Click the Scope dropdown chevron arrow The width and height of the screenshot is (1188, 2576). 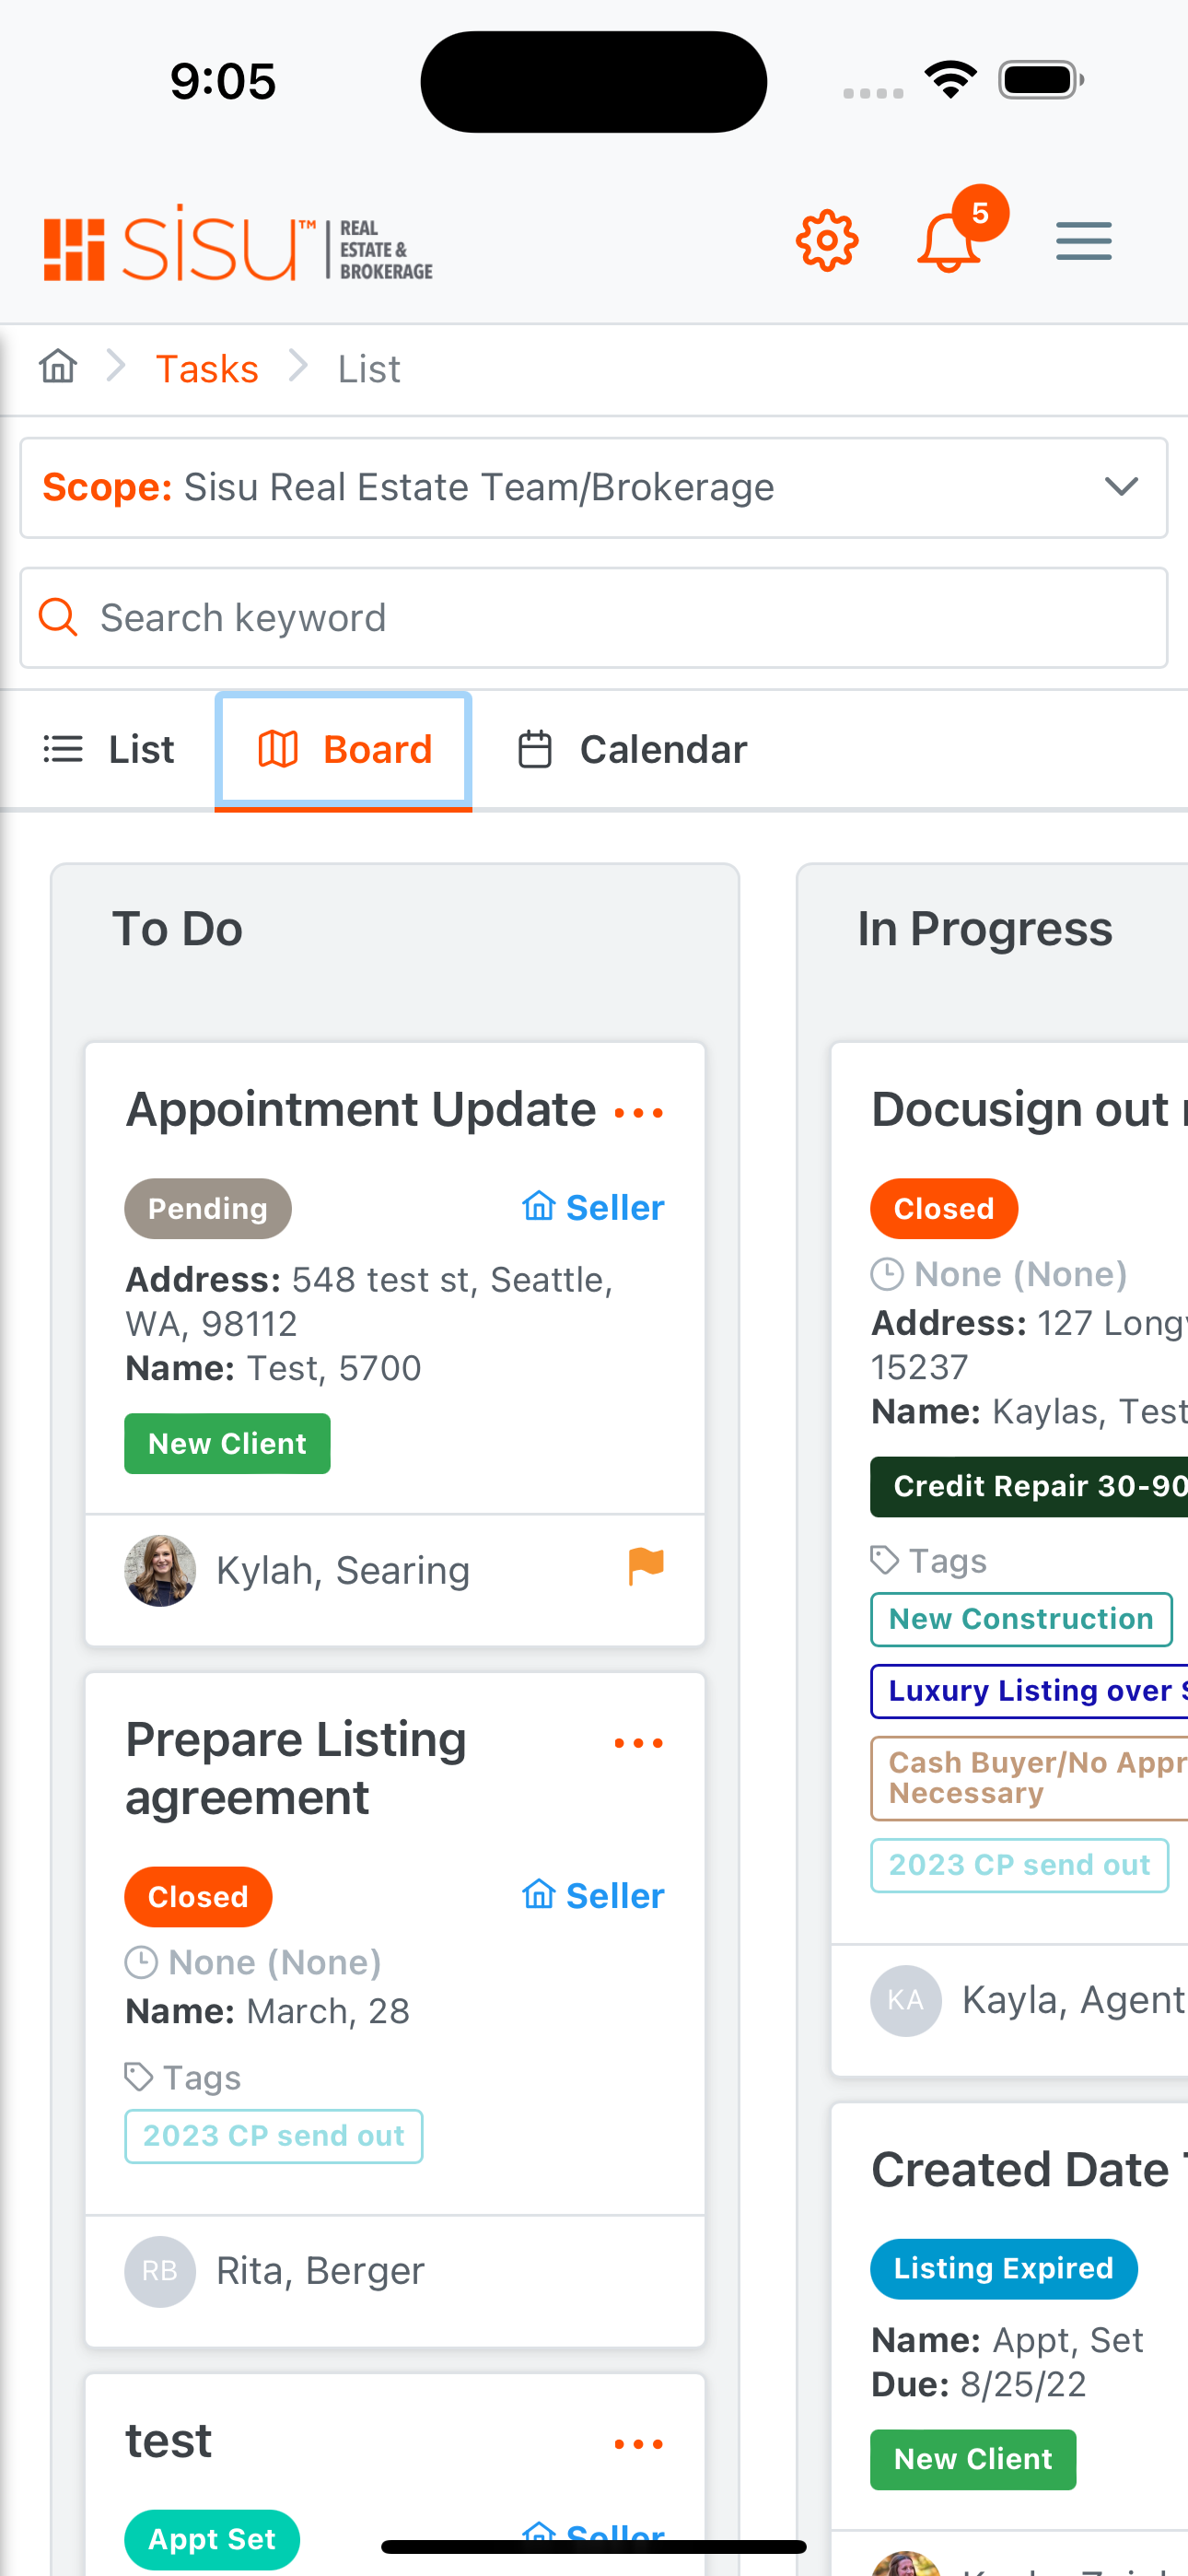click(x=1122, y=487)
